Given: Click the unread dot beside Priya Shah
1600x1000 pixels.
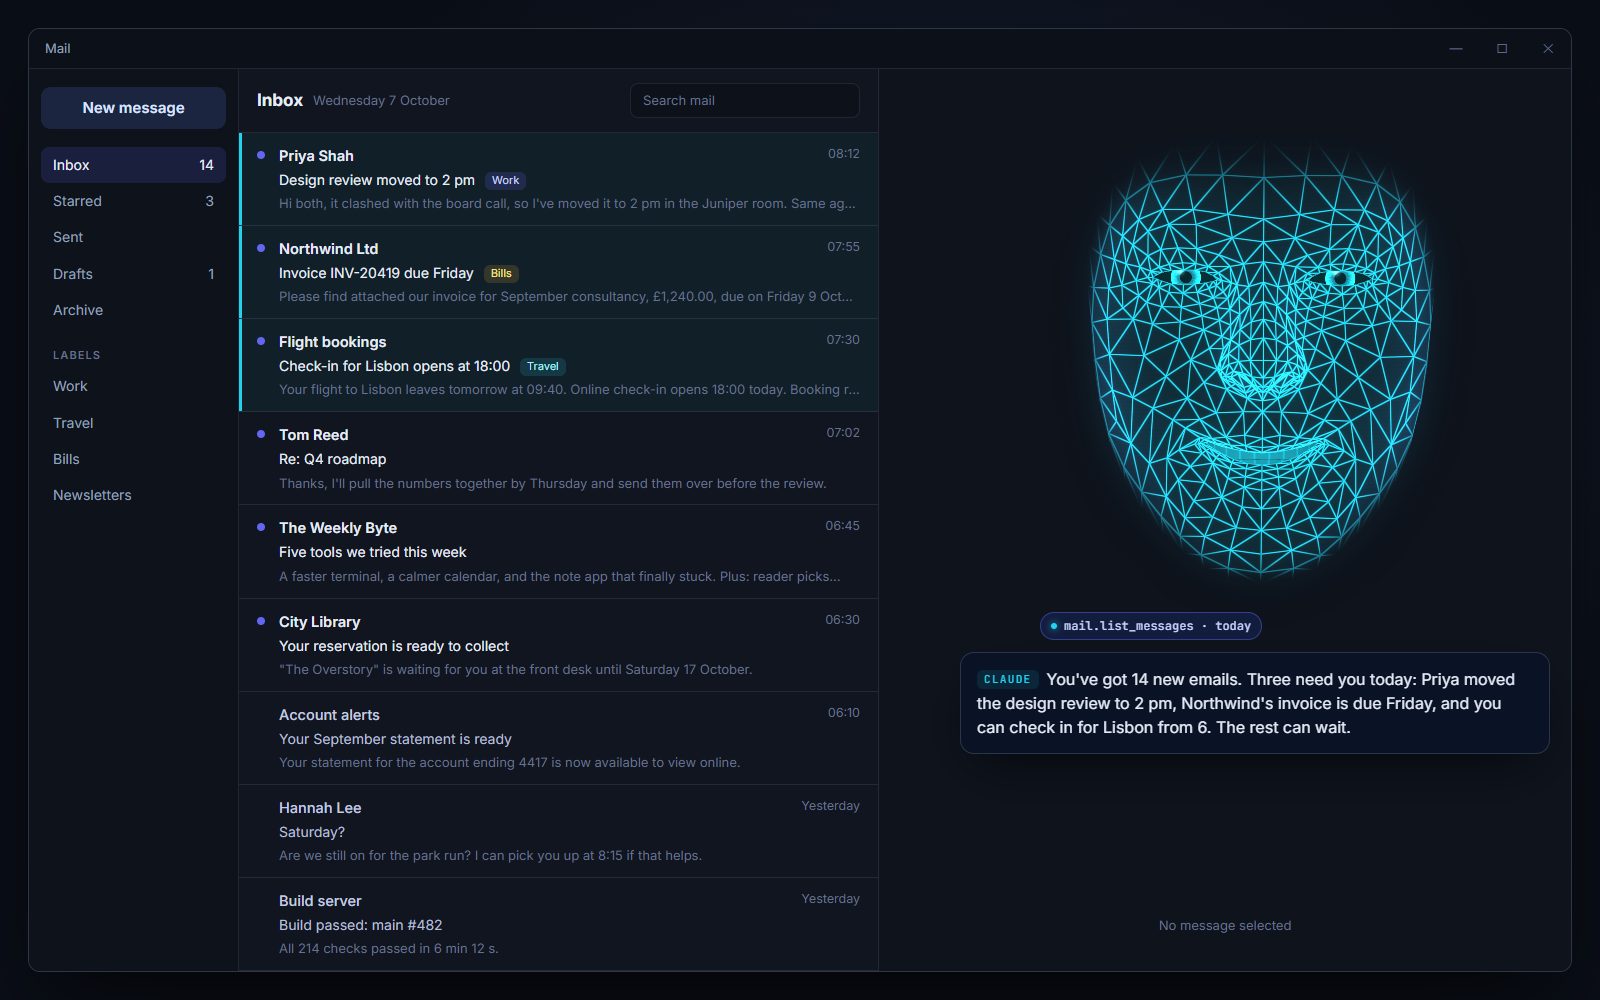Looking at the screenshot, I should point(261,155).
